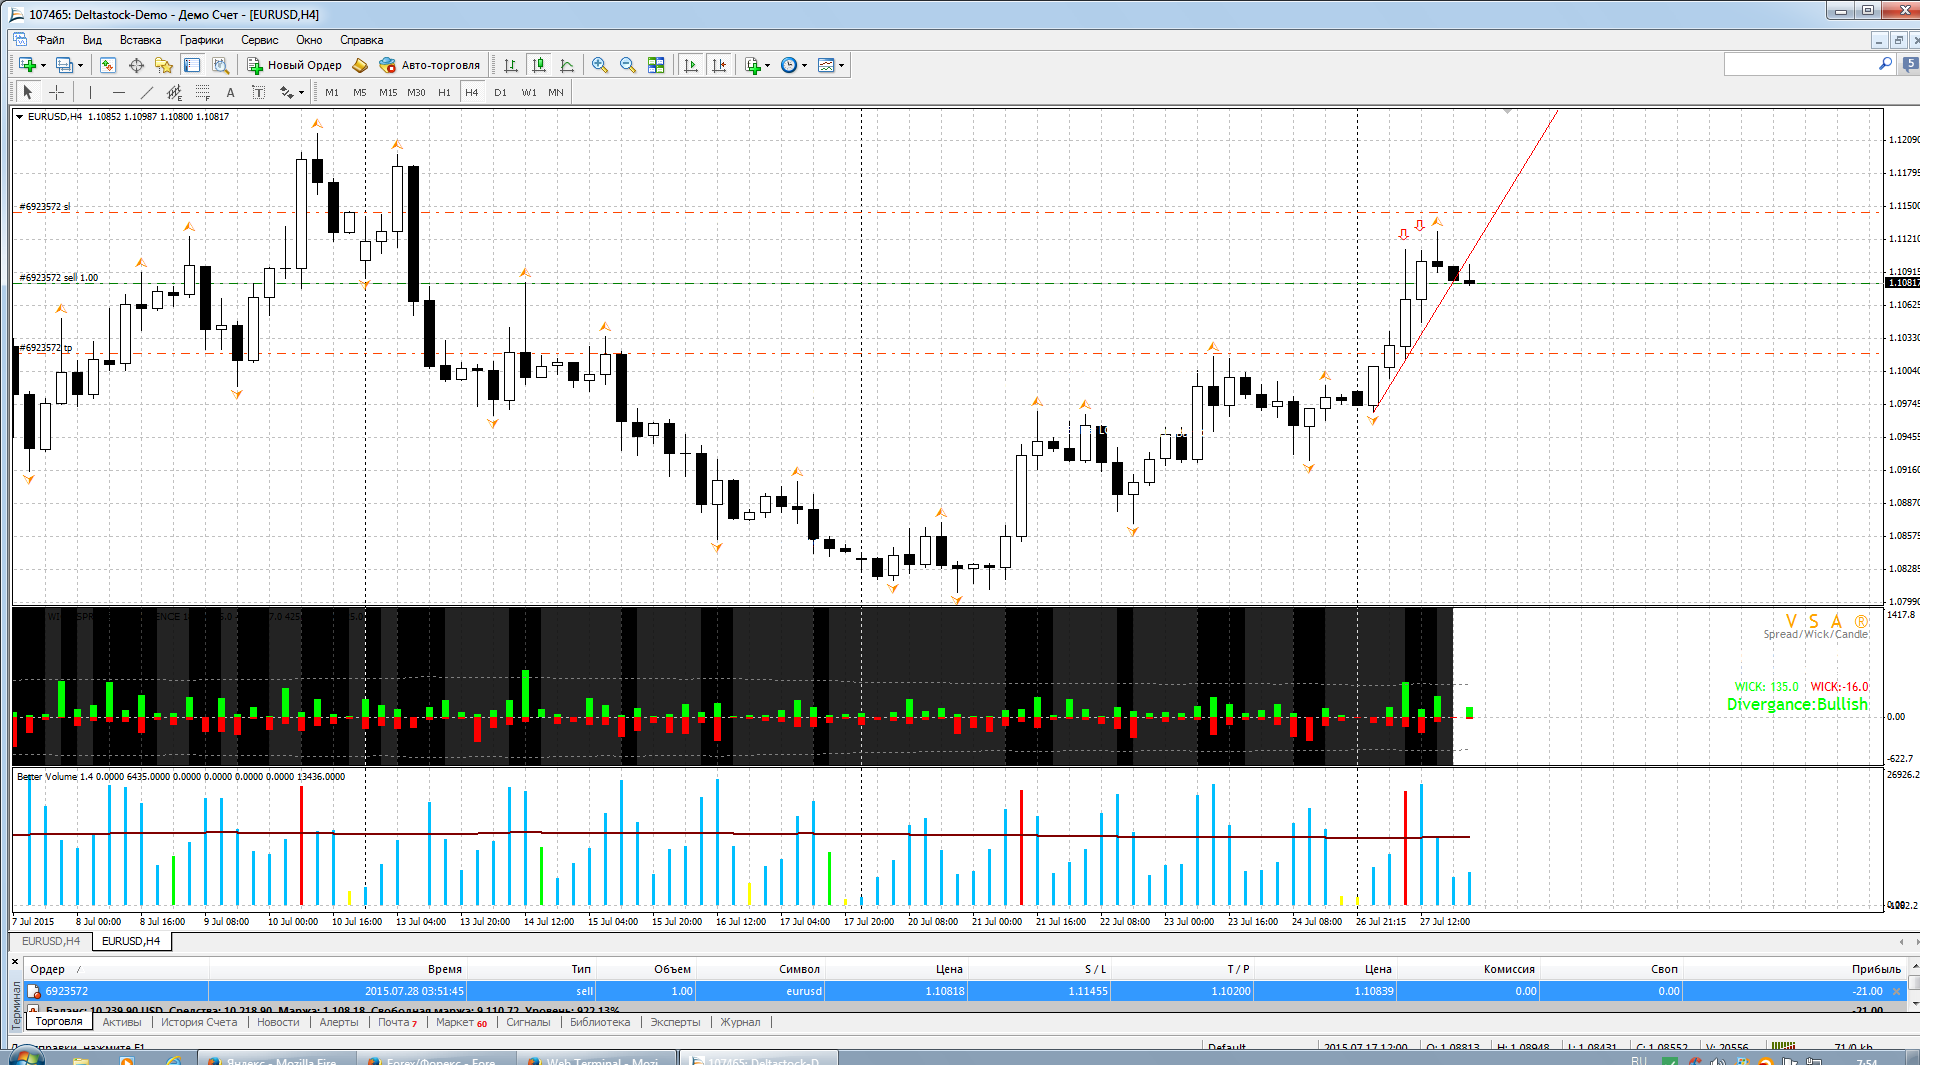This screenshot has height=1065, width=1936.
Task: Open the Графики menu
Action: point(201,40)
